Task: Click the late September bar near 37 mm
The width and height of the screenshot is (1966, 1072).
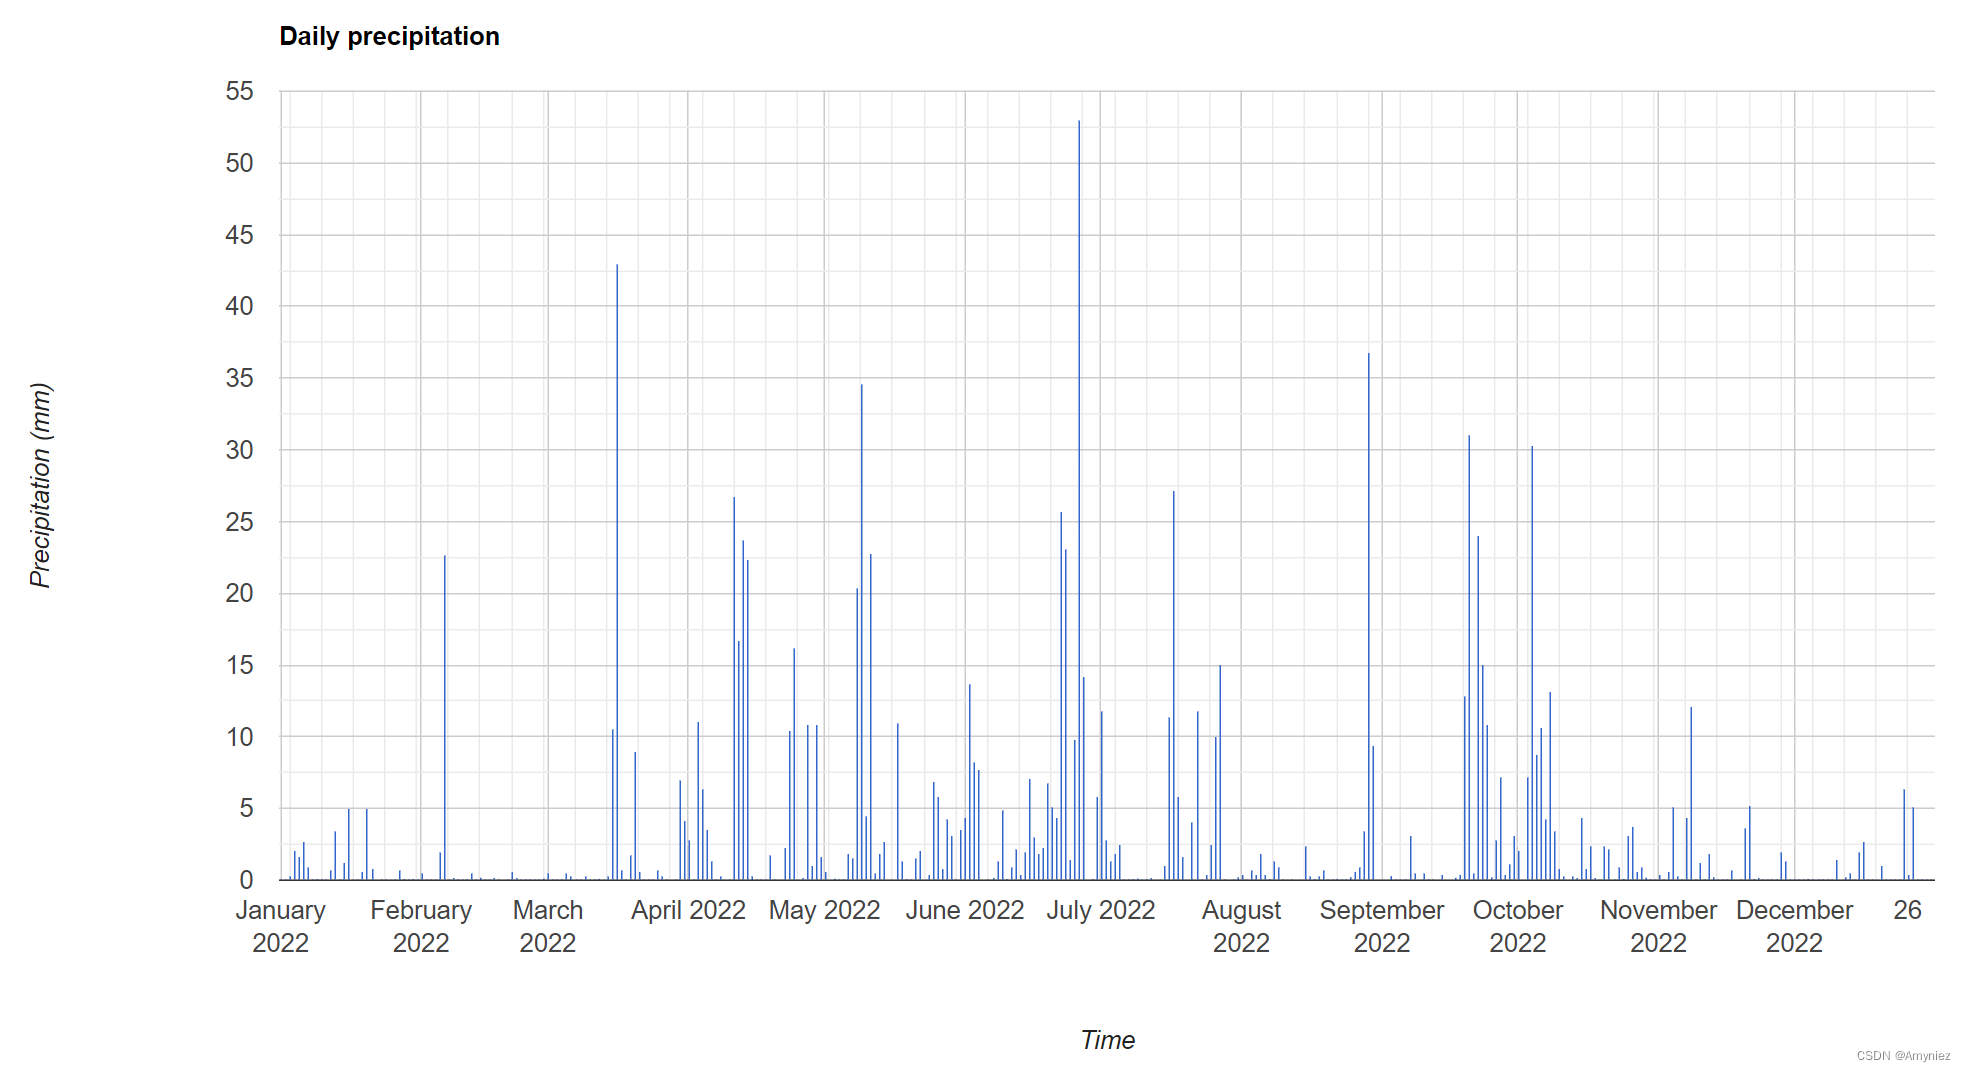Action: coord(1369,616)
